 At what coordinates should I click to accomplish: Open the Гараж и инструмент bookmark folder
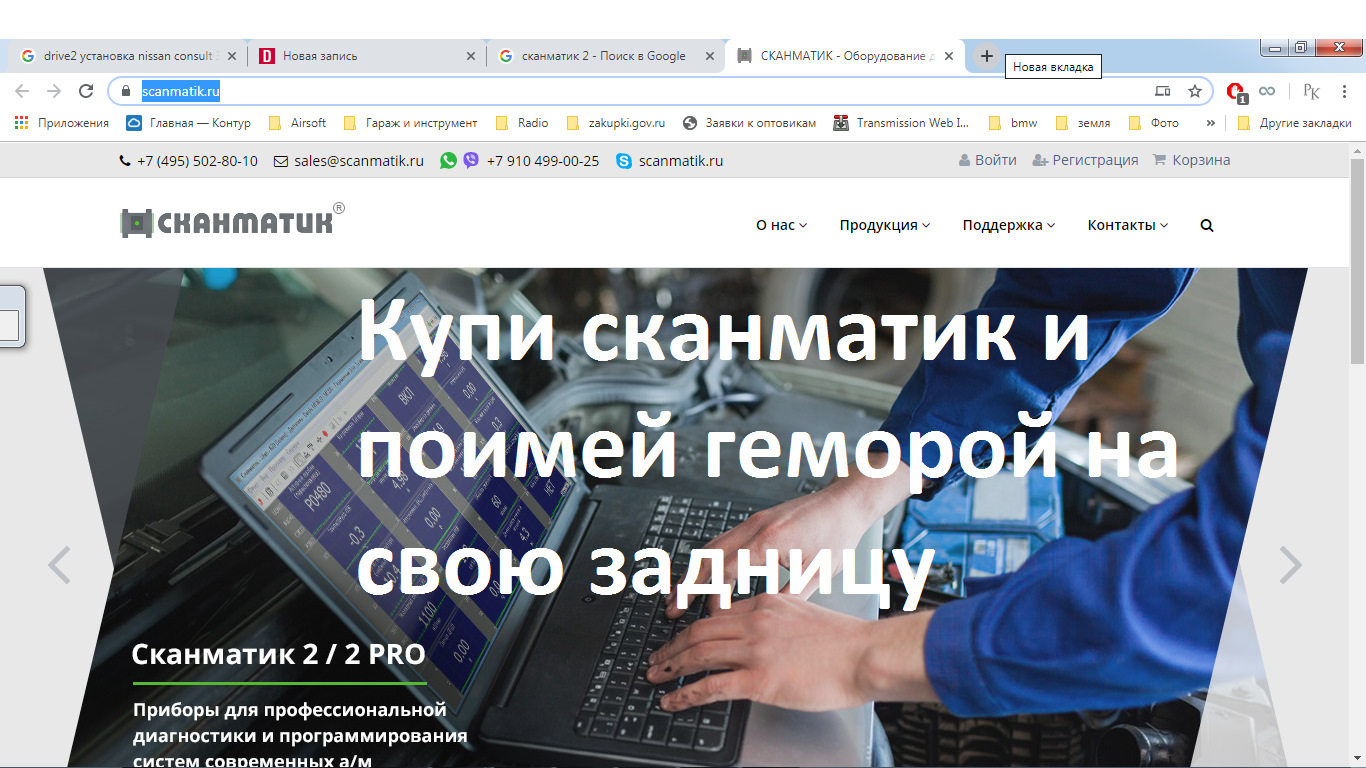pyautogui.click(x=410, y=123)
